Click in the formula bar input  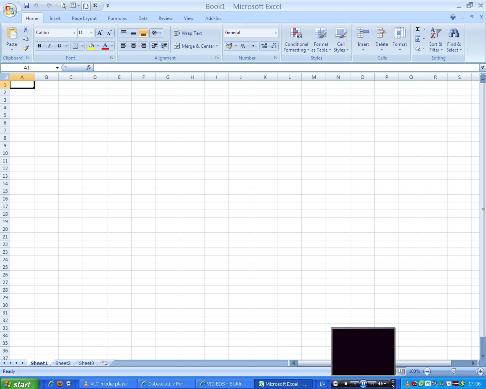[x=286, y=68]
